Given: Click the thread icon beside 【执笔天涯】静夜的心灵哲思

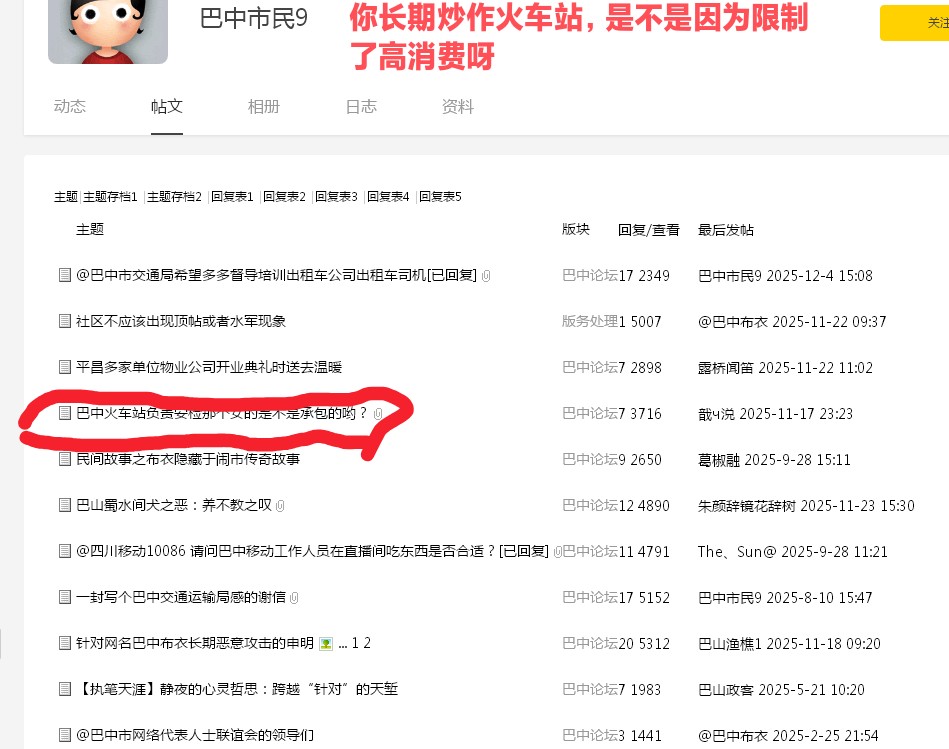Looking at the screenshot, I should (65, 689).
